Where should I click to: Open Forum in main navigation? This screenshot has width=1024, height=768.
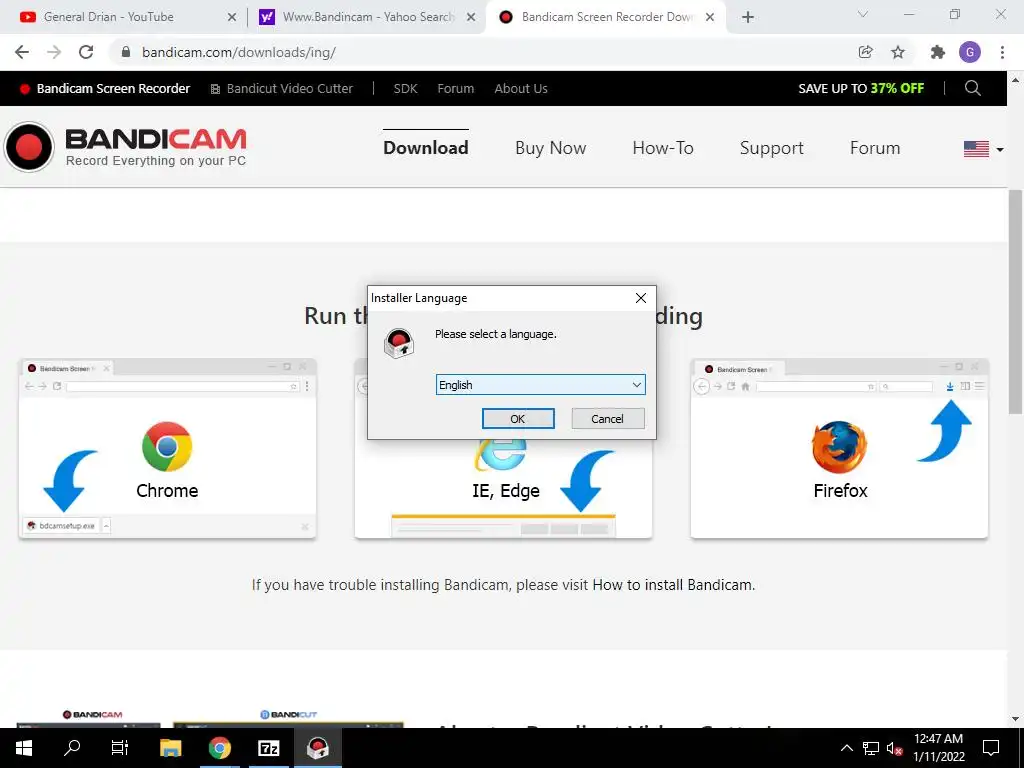874,148
